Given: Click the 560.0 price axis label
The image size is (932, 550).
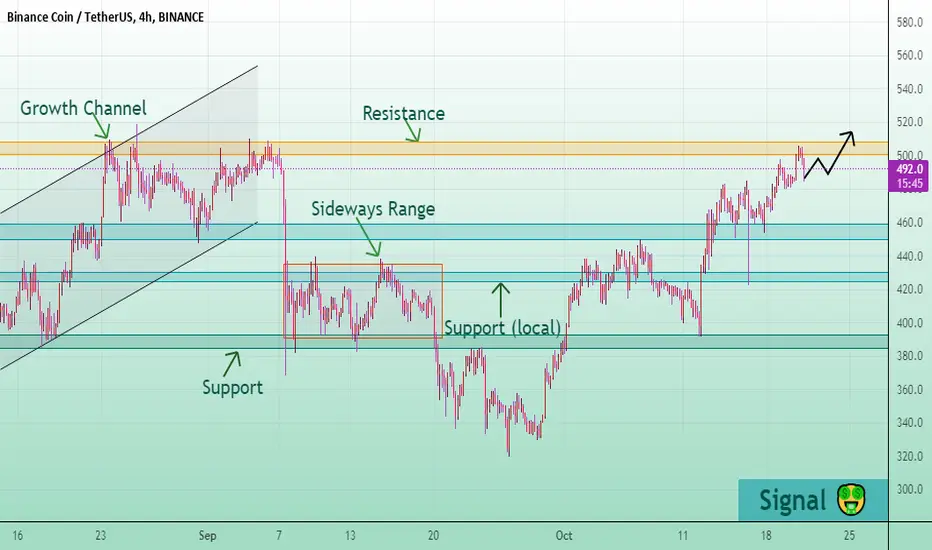Looking at the screenshot, I should [x=909, y=56].
